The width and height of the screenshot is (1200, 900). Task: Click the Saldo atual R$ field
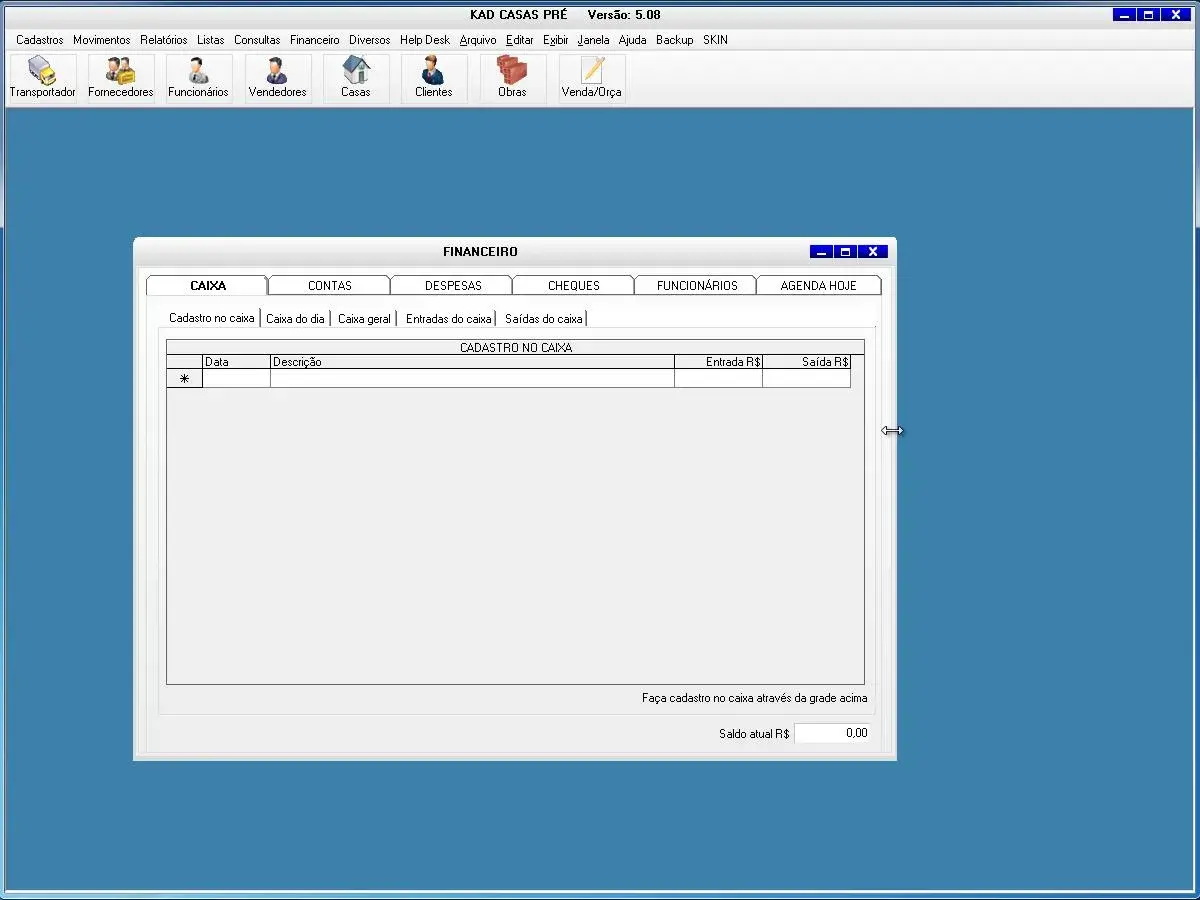click(x=832, y=733)
